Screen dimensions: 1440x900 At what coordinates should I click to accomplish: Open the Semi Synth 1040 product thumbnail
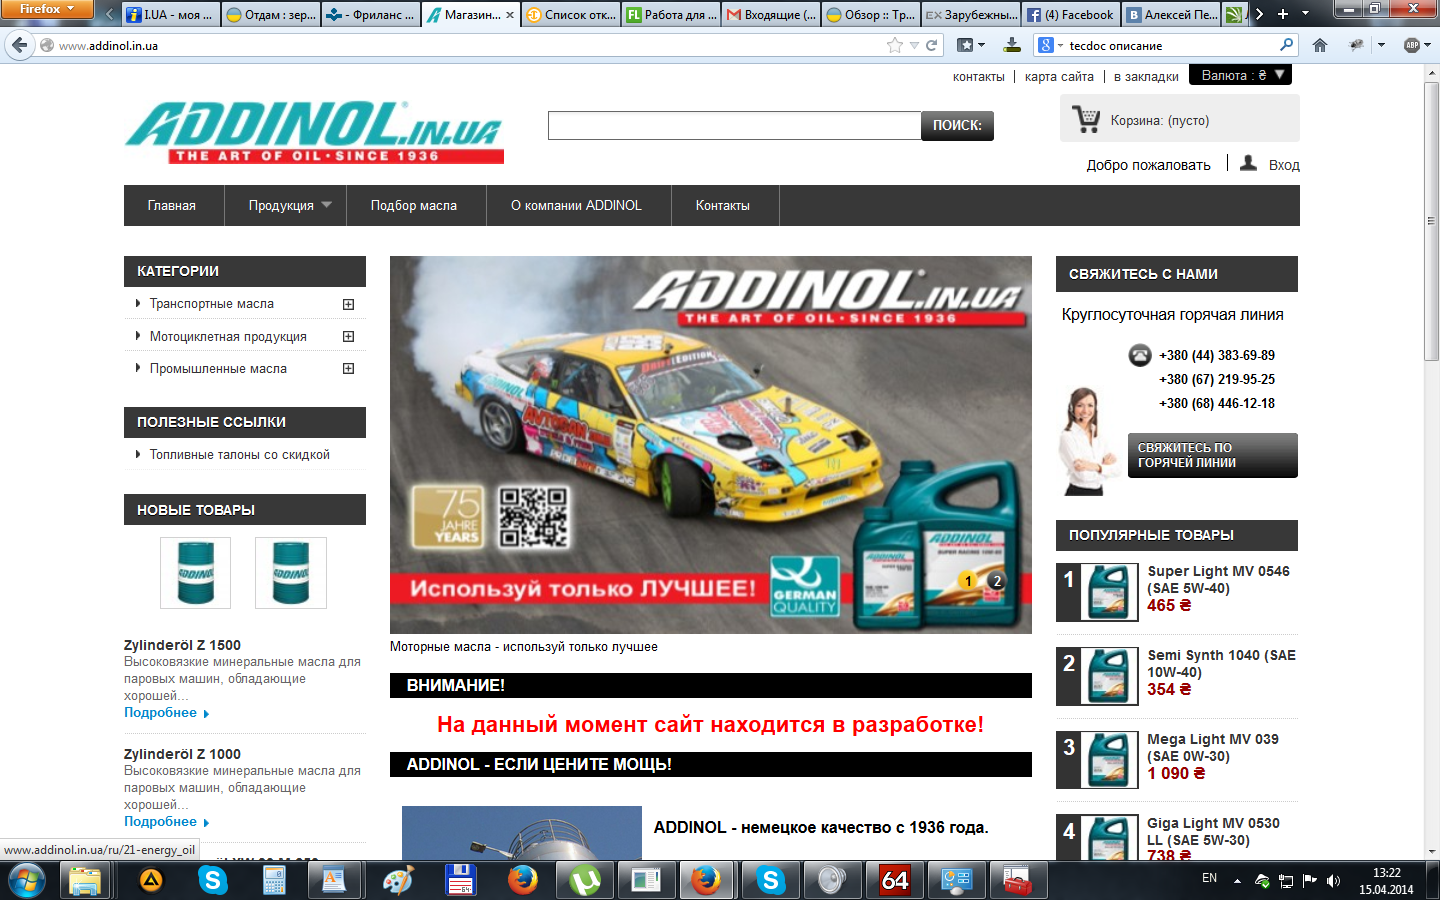(1108, 676)
